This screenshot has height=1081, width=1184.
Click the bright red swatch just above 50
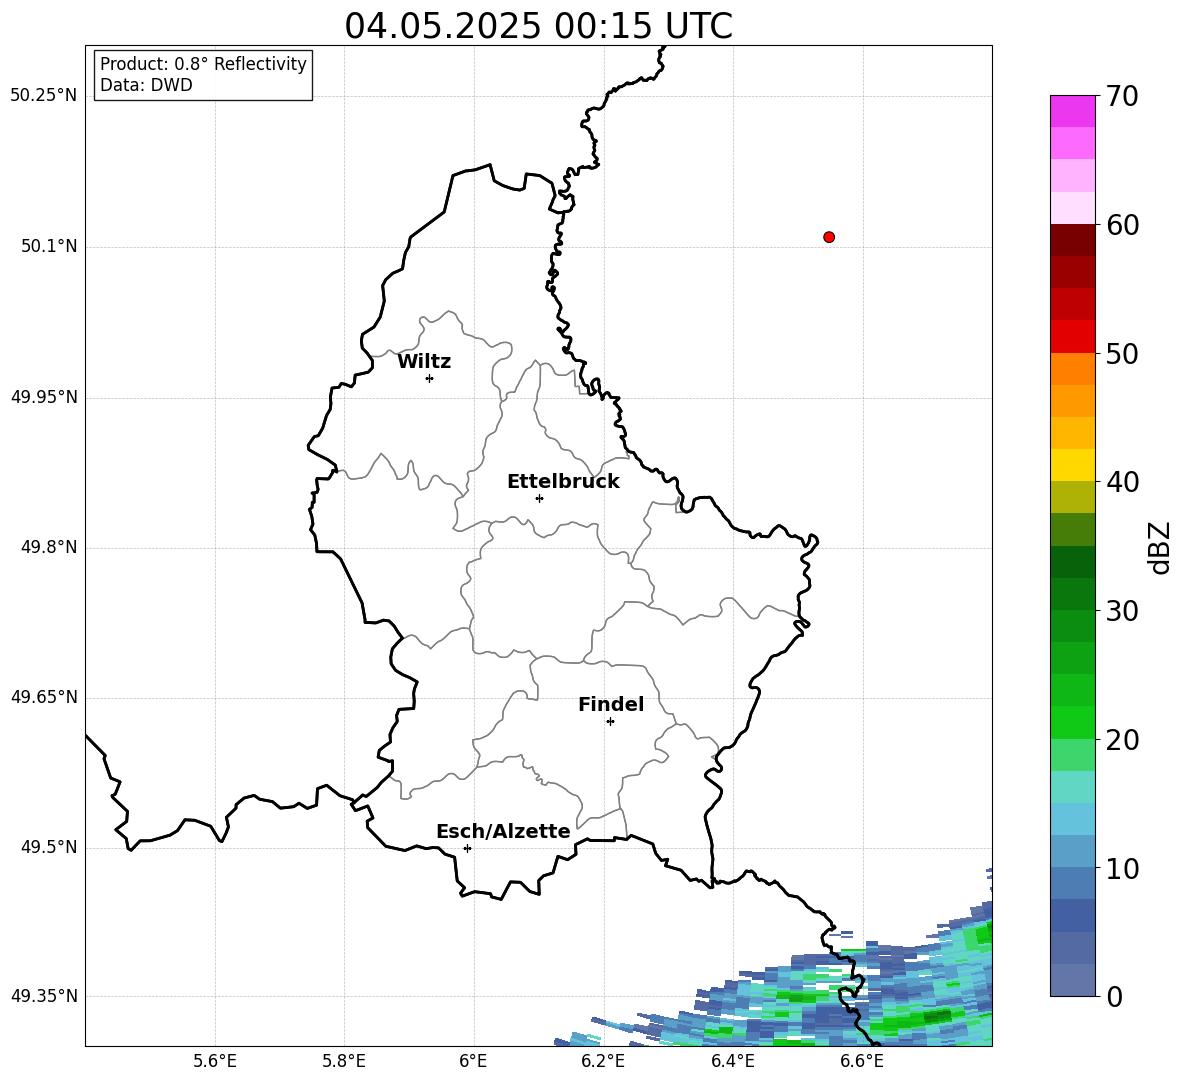click(1072, 337)
